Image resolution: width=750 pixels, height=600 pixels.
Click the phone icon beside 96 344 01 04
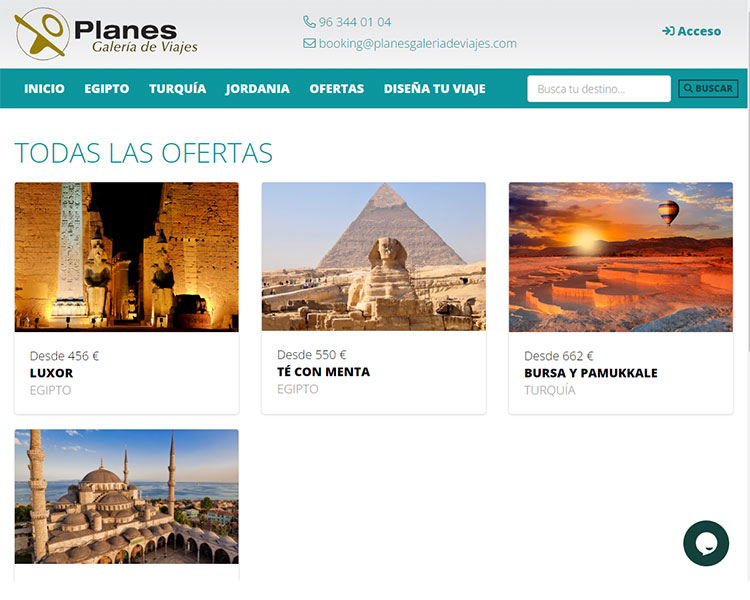point(309,22)
